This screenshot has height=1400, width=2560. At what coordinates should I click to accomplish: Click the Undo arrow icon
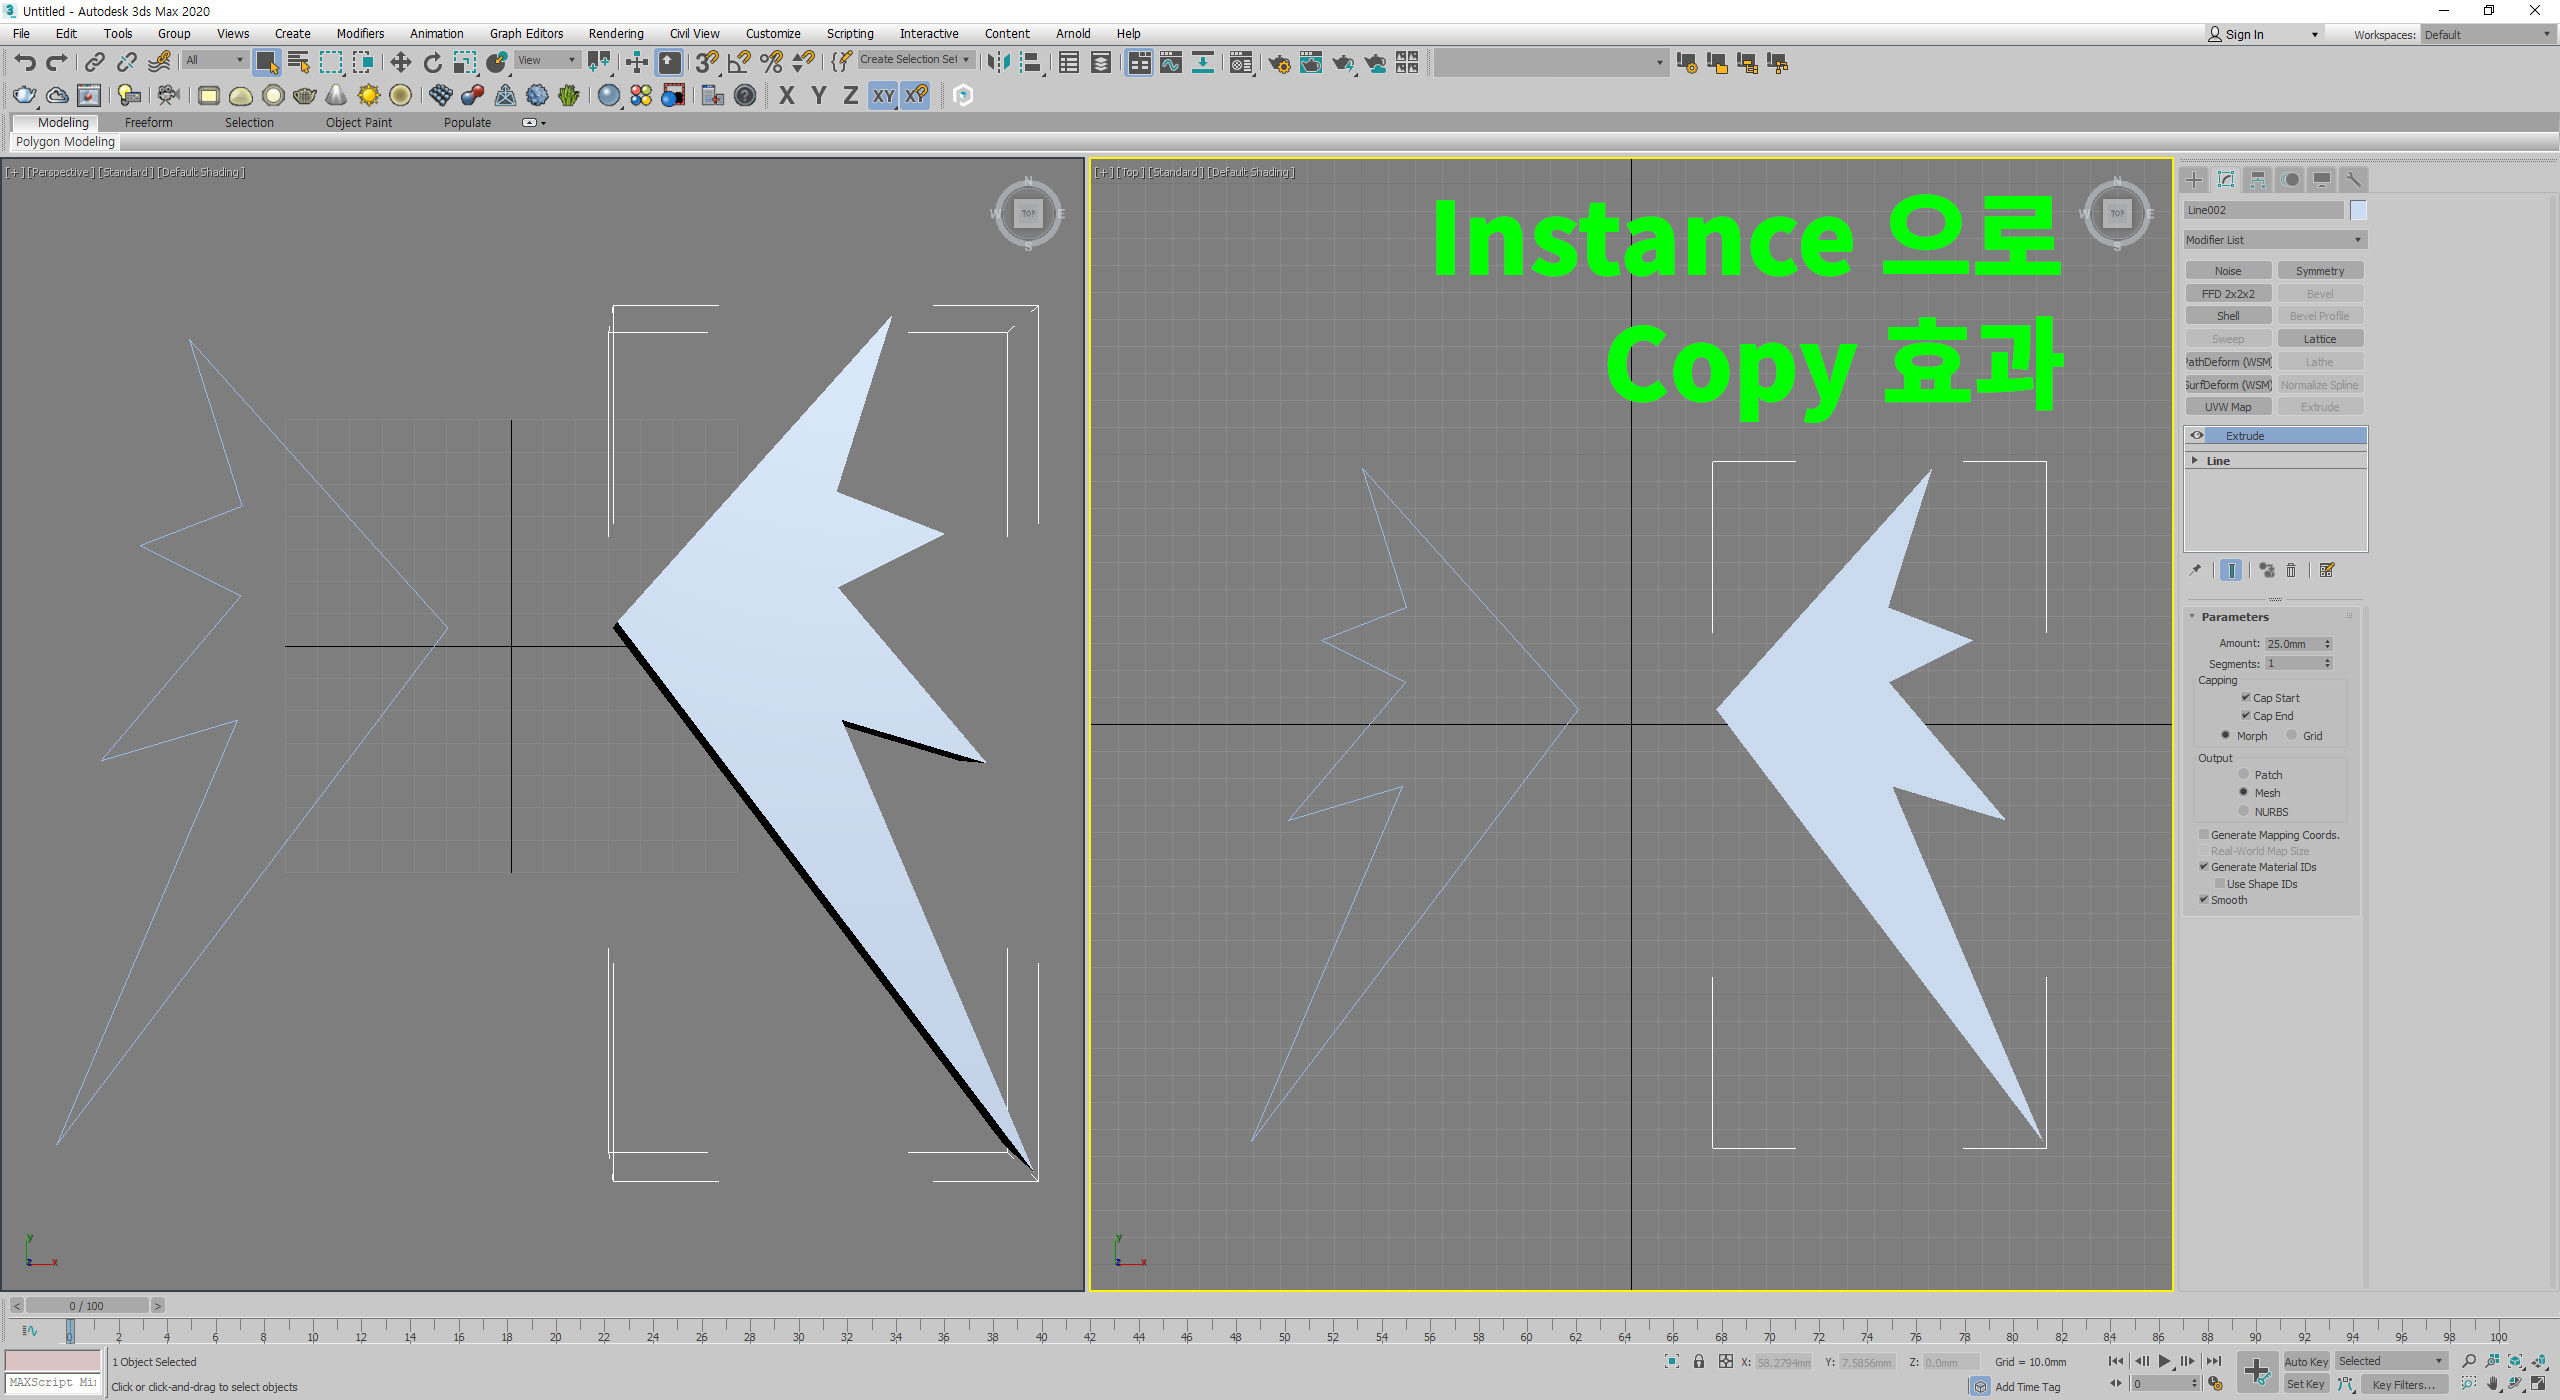click(24, 63)
